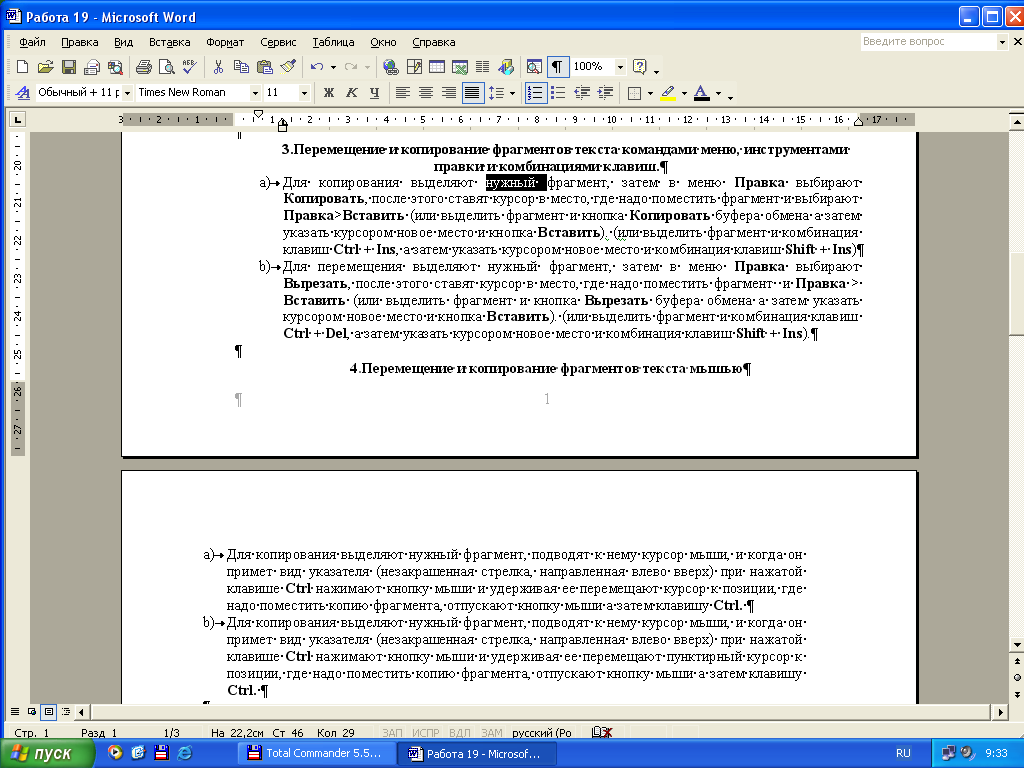Apply bulleted list formatting
1024x768 pixels.
558,93
